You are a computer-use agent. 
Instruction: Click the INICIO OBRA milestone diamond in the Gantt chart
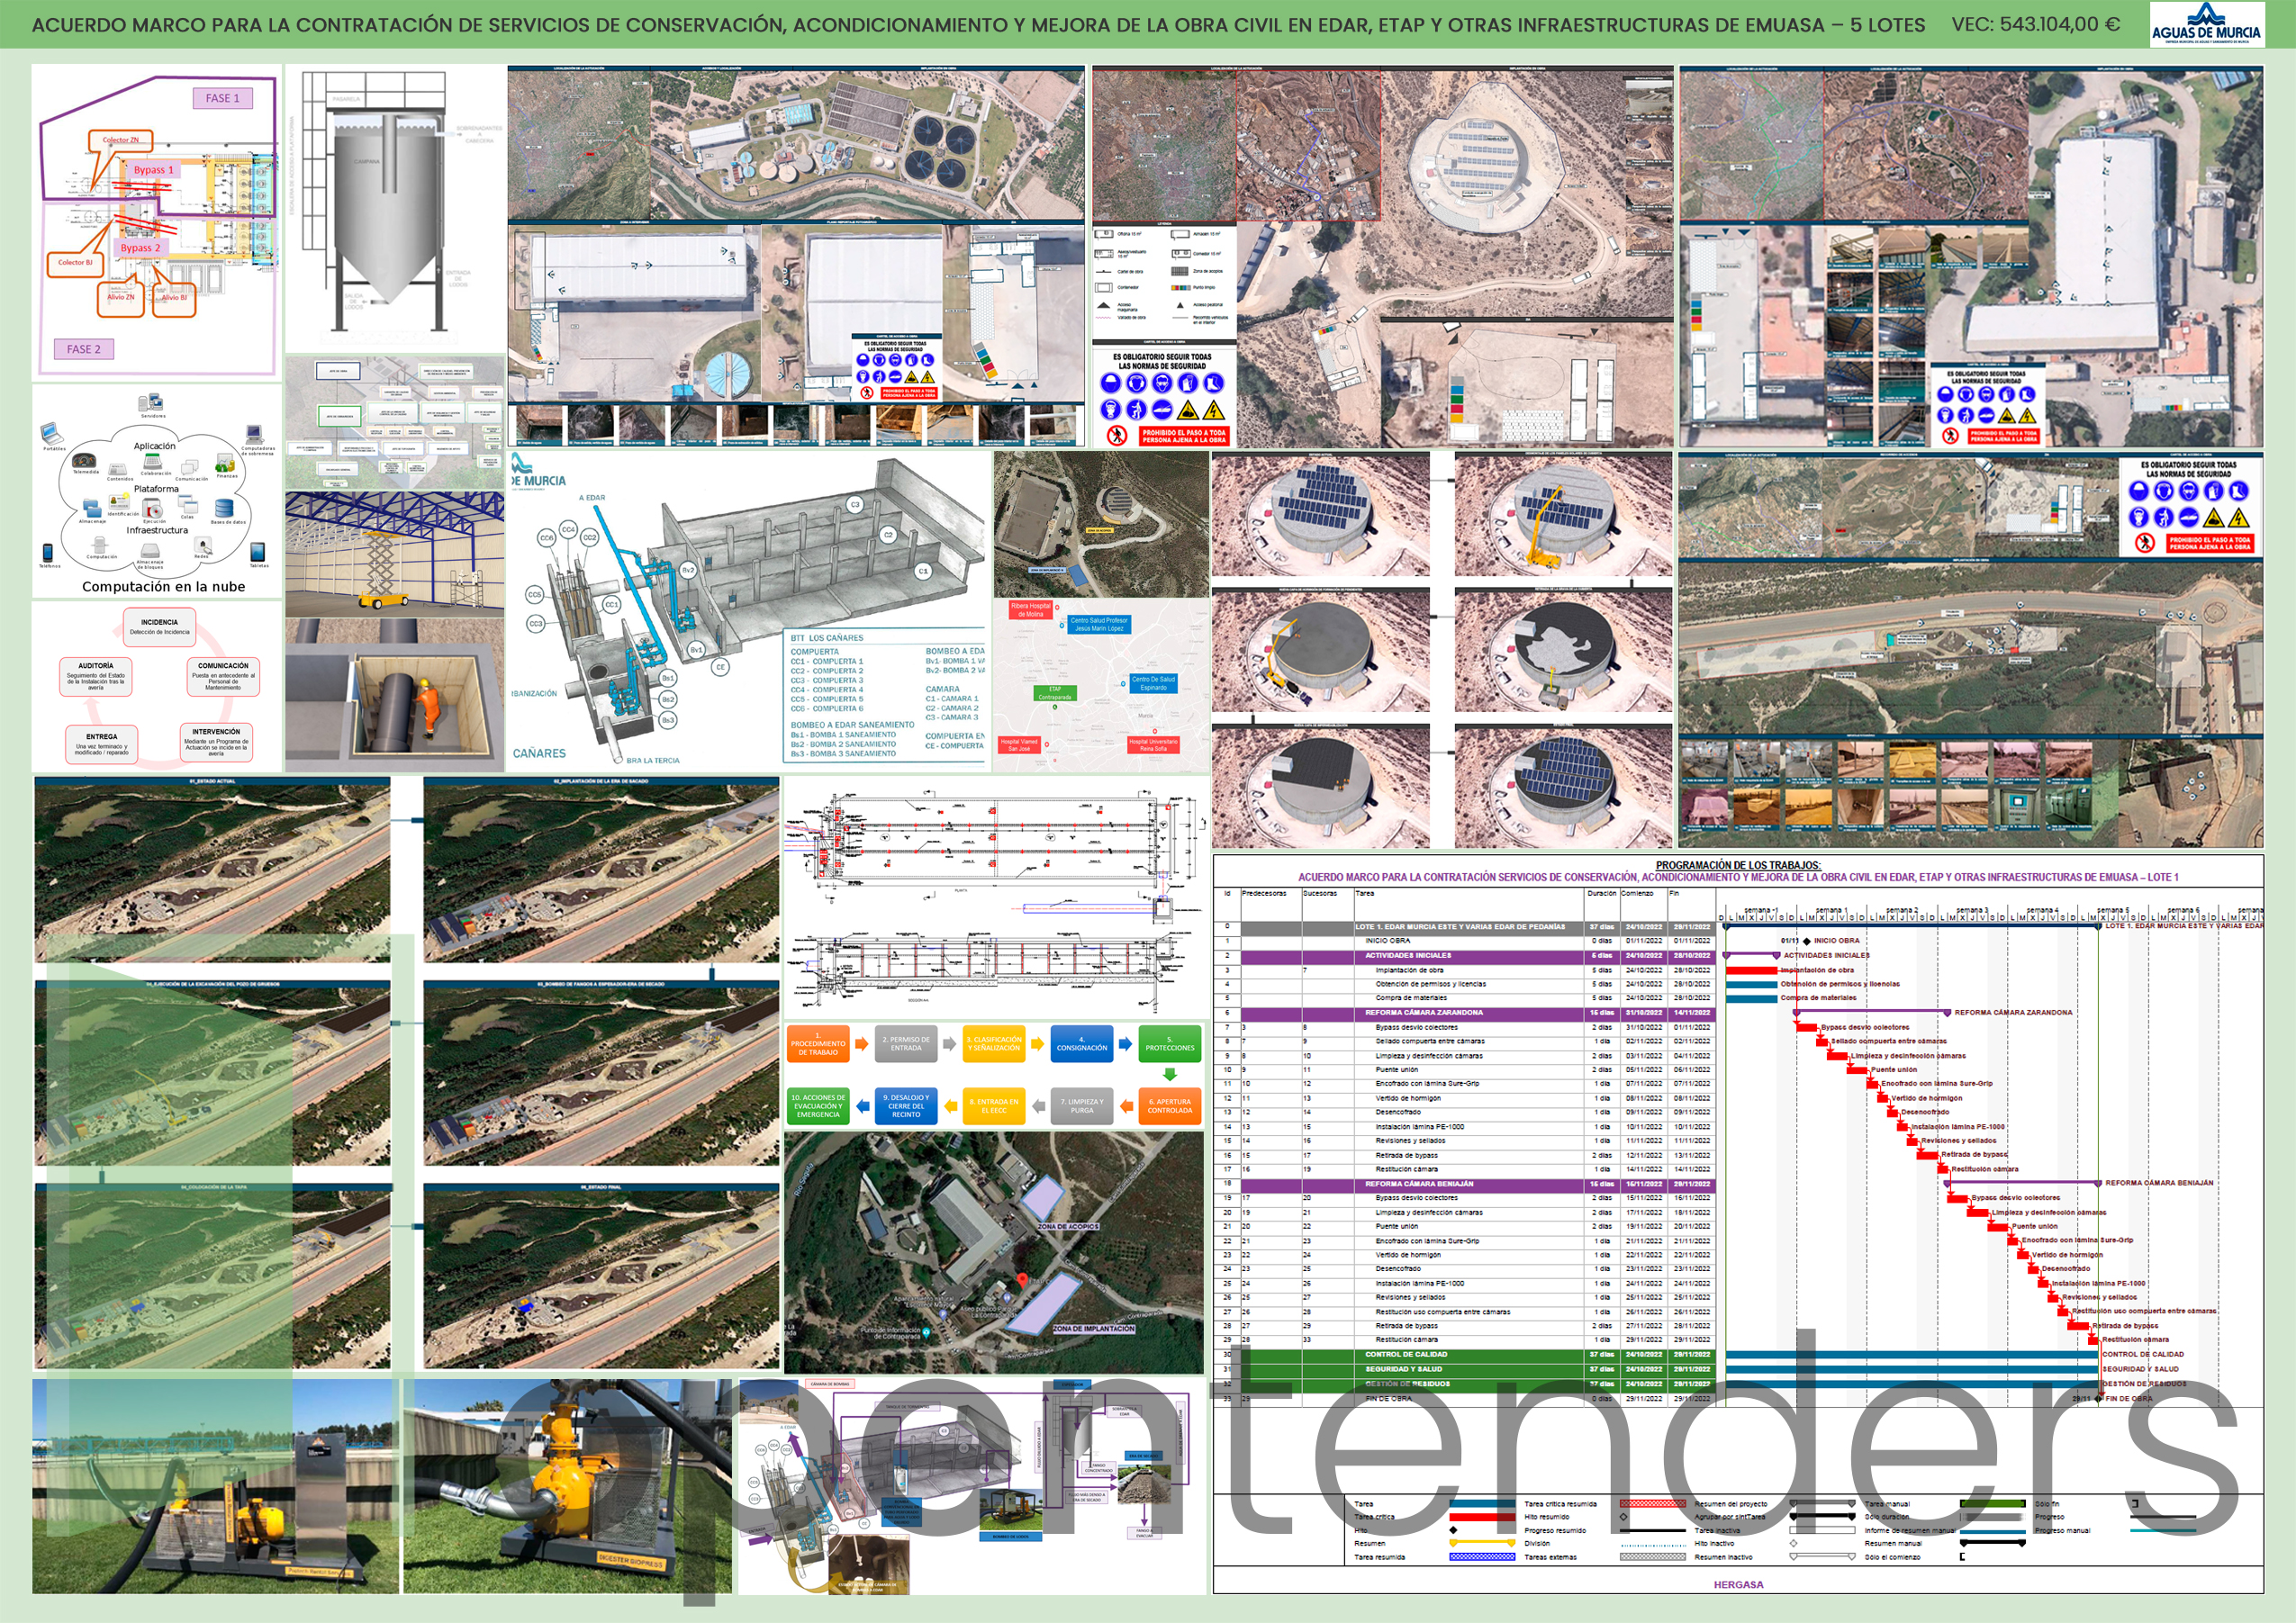pyautogui.click(x=1806, y=941)
